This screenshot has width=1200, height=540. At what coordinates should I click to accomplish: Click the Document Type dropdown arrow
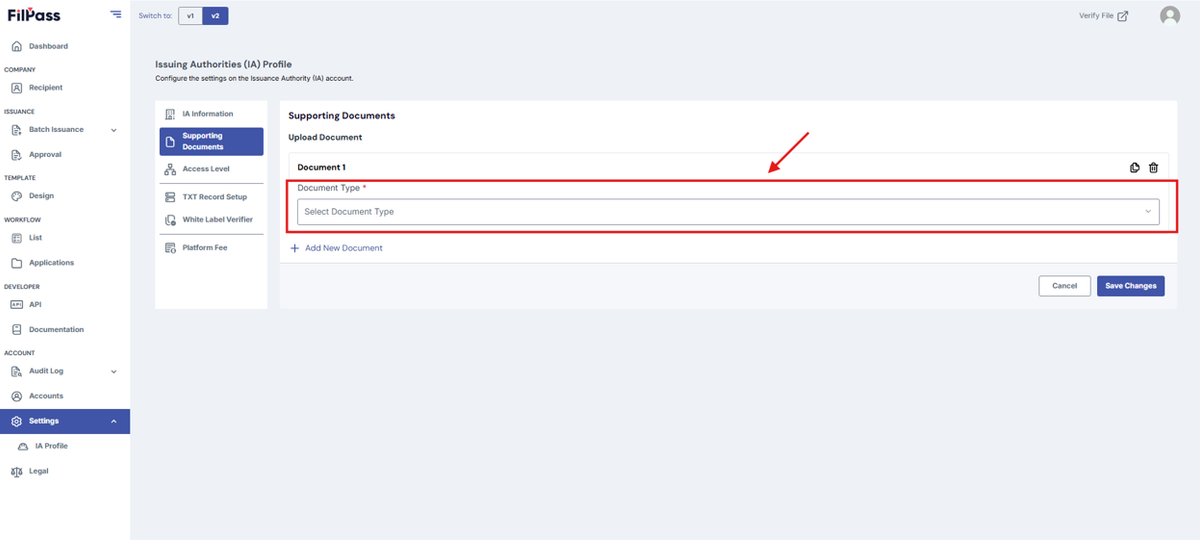click(x=1148, y=212)
